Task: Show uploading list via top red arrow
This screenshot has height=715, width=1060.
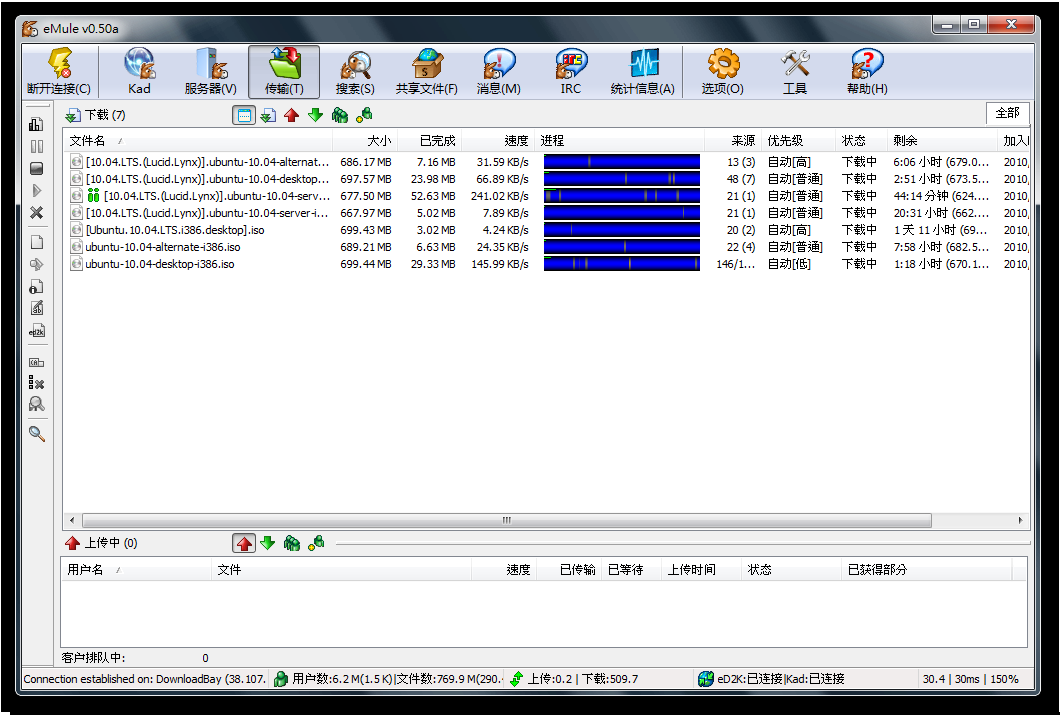Action: tap(291, 116)
